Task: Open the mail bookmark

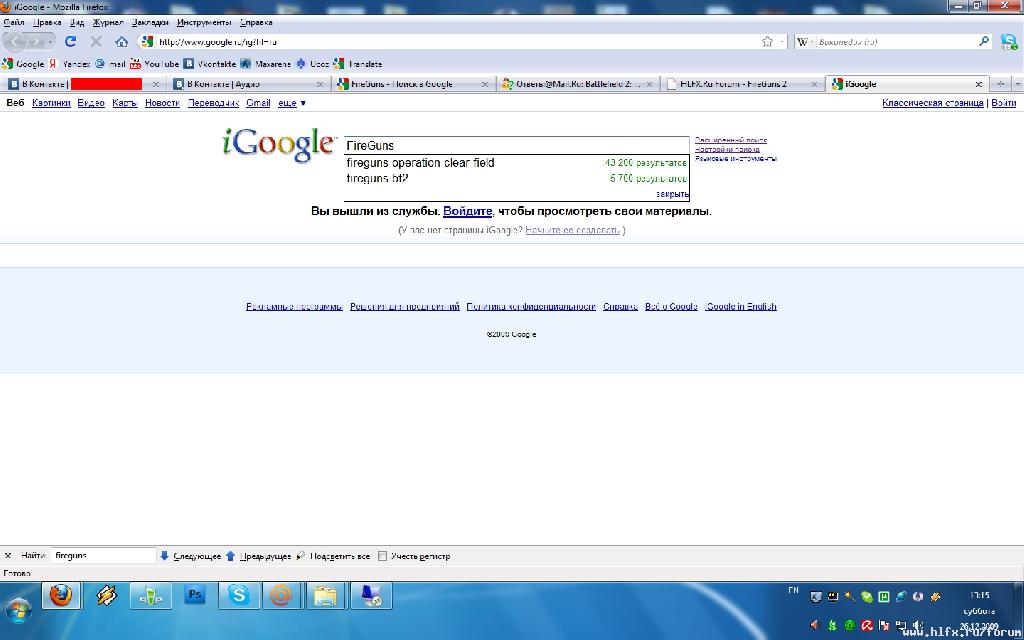Action: 110,64
